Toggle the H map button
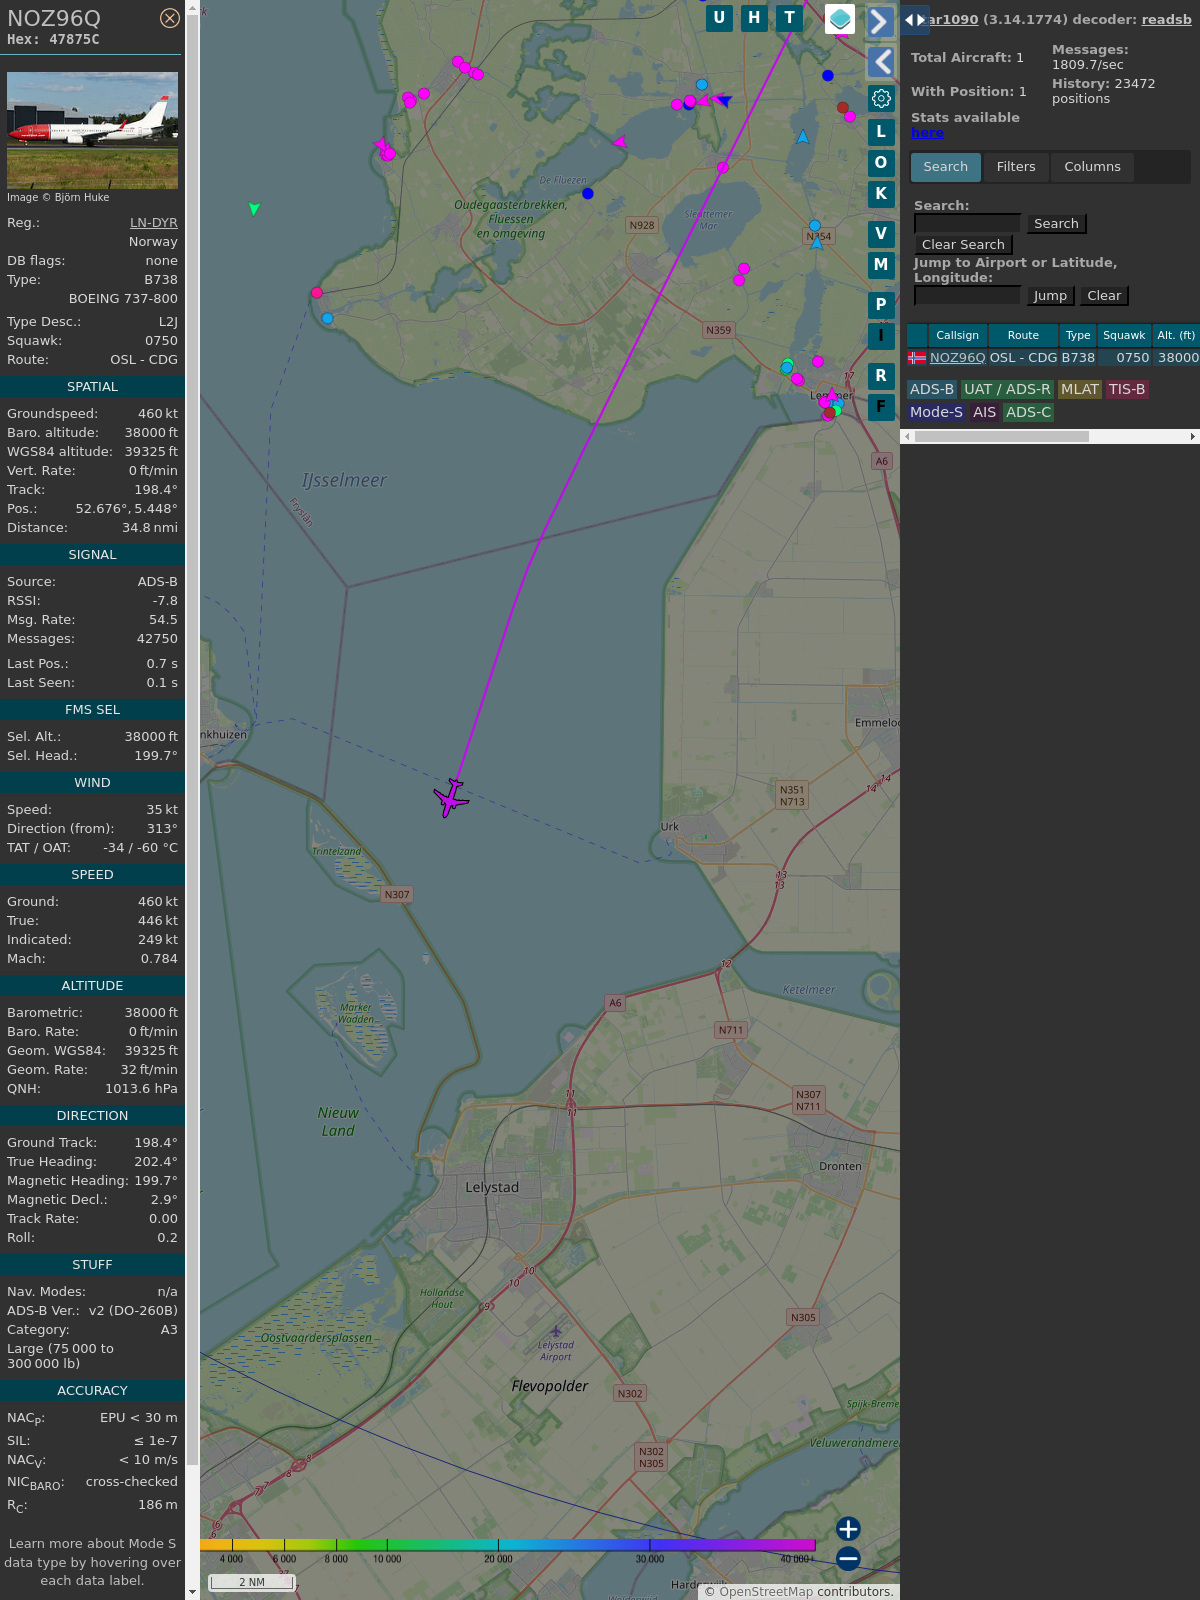Screen dimensions: 1200x1600 [x=754, y=18]
